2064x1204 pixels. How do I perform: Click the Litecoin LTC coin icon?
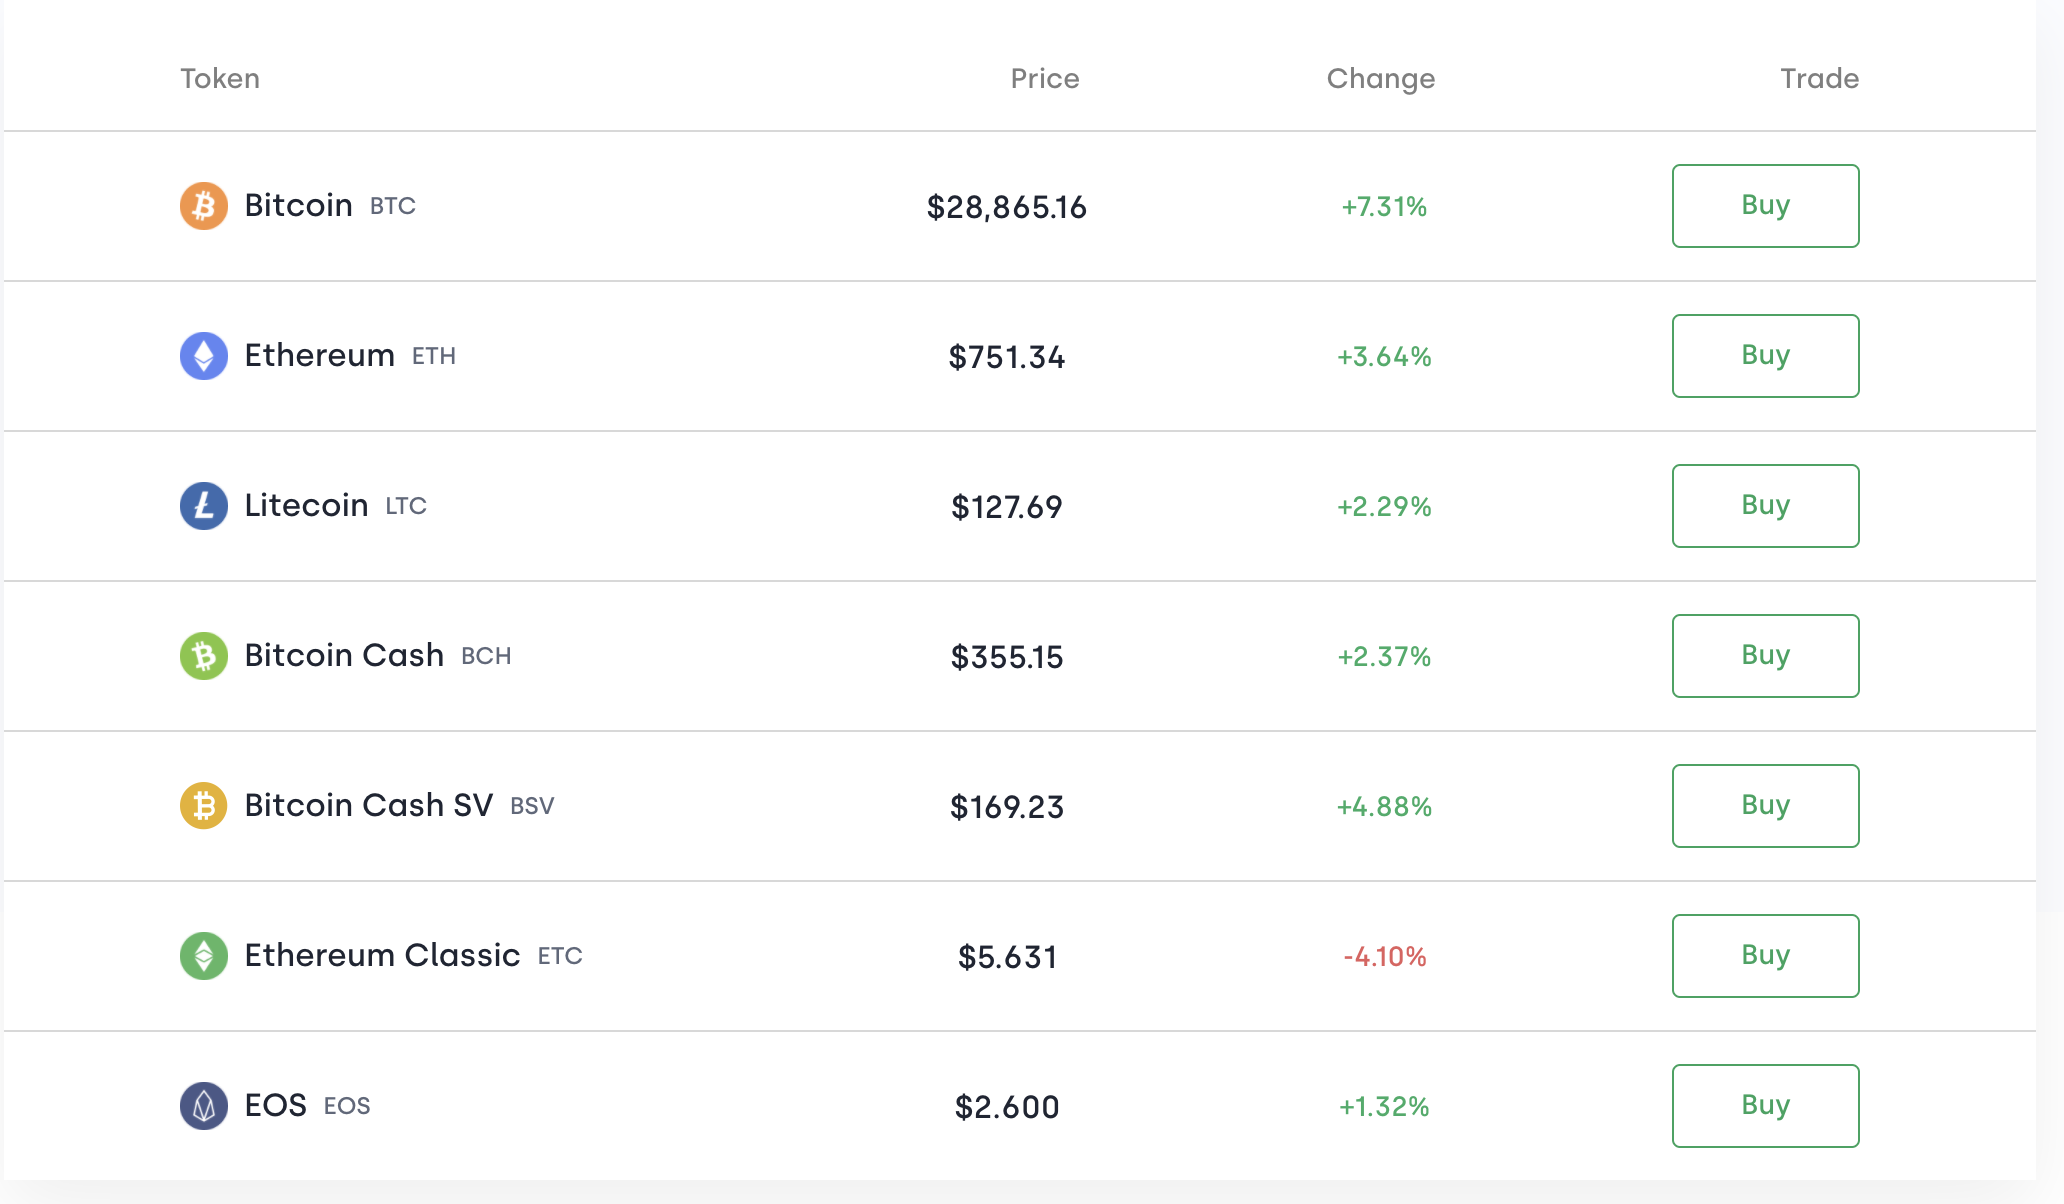point(203,506)
